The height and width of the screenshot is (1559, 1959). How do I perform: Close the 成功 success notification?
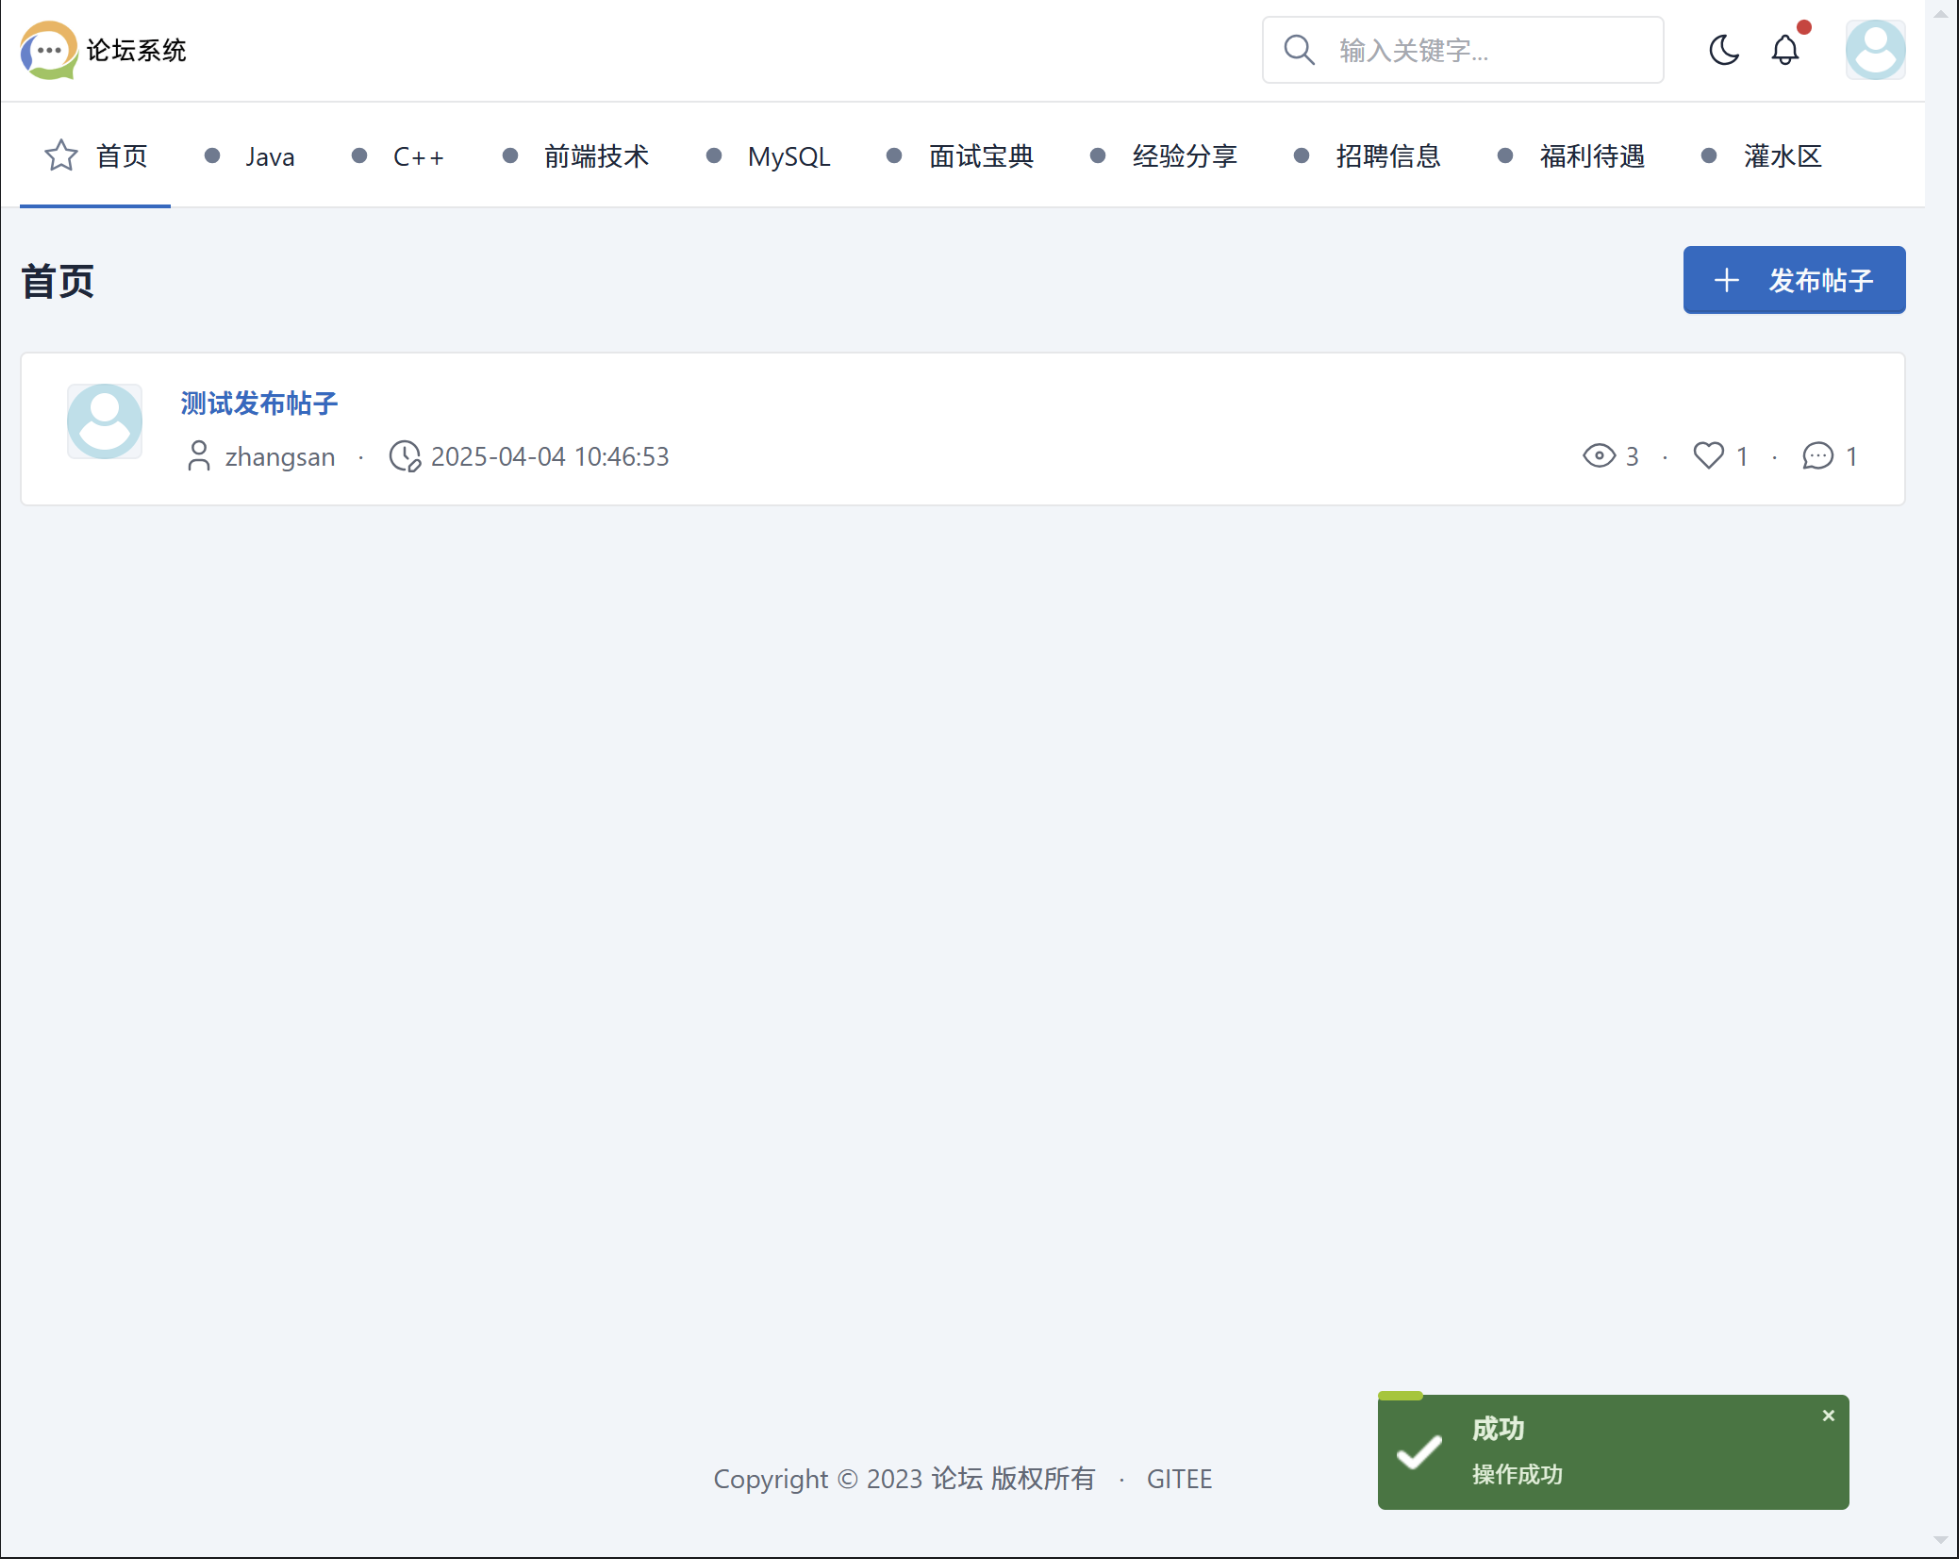tap(1828, 1416)
